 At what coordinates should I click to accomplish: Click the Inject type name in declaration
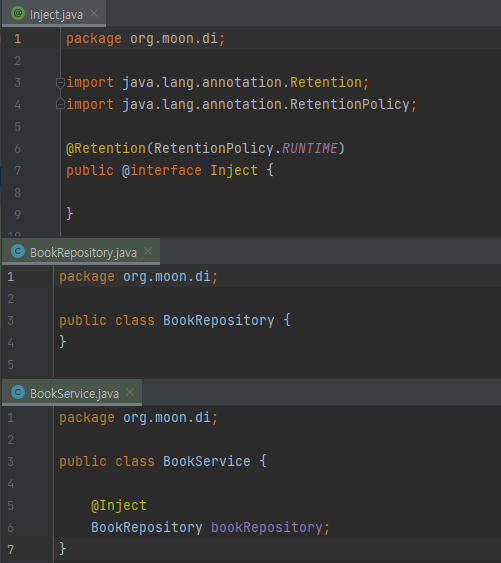tap(234, 170)
